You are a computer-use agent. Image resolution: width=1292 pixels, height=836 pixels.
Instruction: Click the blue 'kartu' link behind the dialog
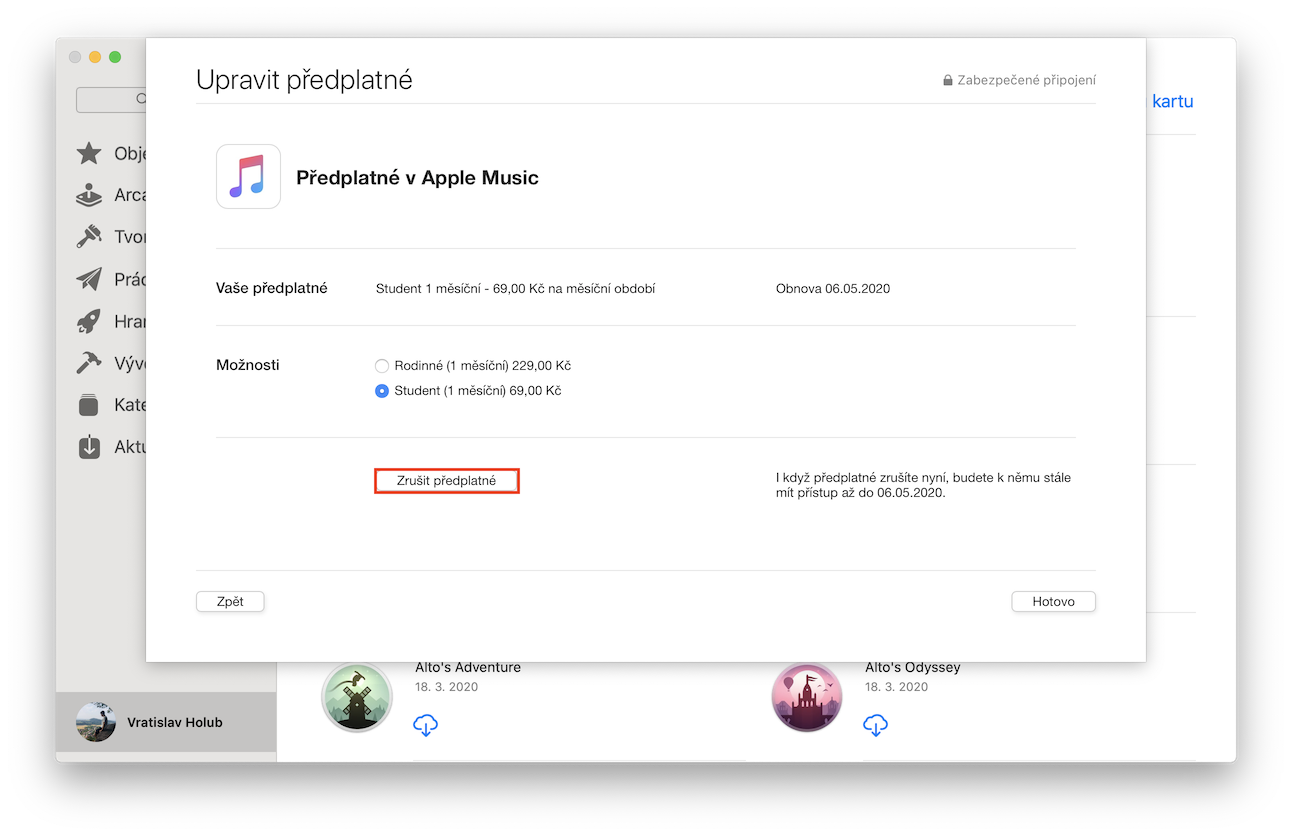pos(1173,101)
